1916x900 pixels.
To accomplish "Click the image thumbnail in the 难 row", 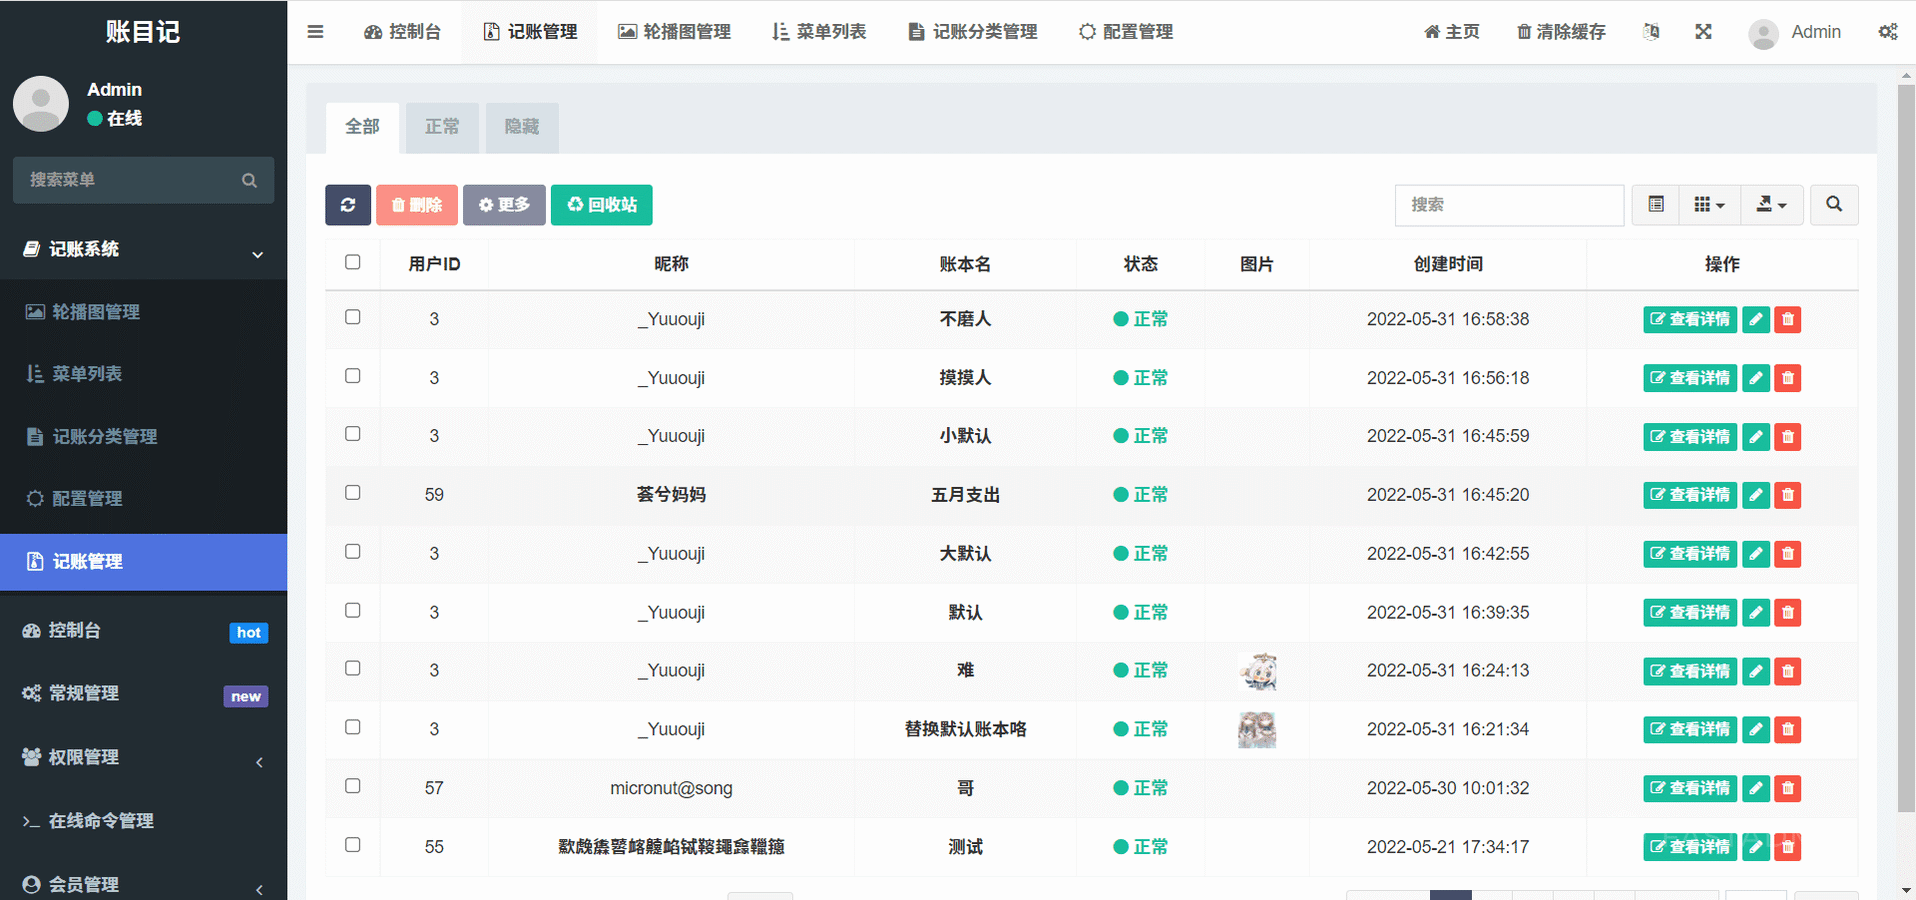I will click(1257, 671).
